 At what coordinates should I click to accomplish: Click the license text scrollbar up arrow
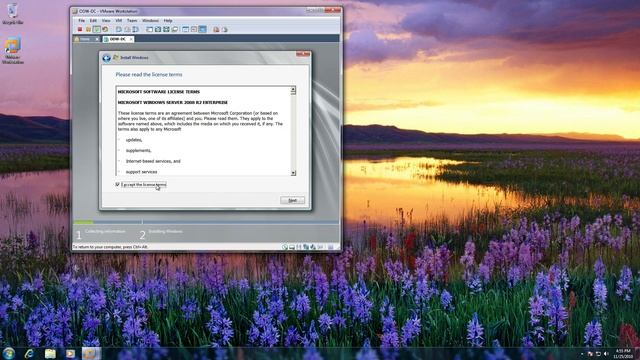pyautogui.click(x=293, y=89)
